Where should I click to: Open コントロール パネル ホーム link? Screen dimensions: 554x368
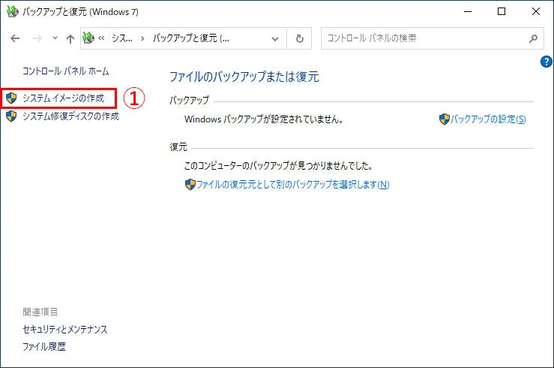(66, 71)
